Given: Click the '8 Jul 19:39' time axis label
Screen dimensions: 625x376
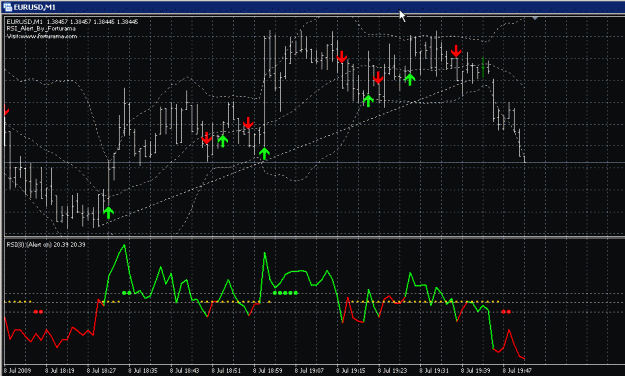Looking at the screenshot, I should pos(476,370).
